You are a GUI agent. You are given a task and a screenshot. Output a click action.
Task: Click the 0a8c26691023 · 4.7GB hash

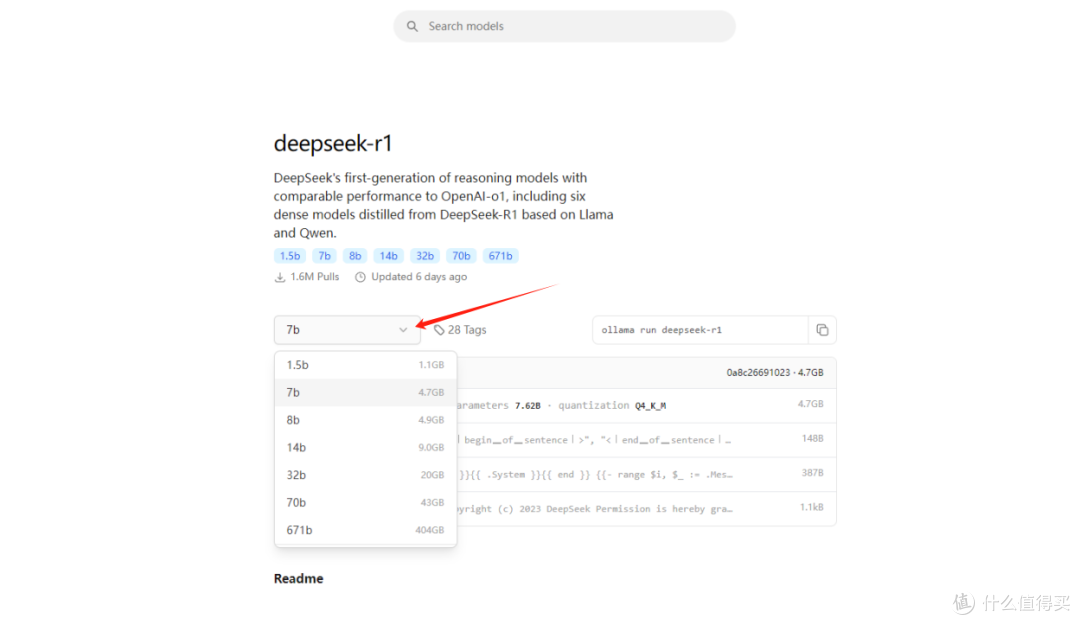pos(775,373)
